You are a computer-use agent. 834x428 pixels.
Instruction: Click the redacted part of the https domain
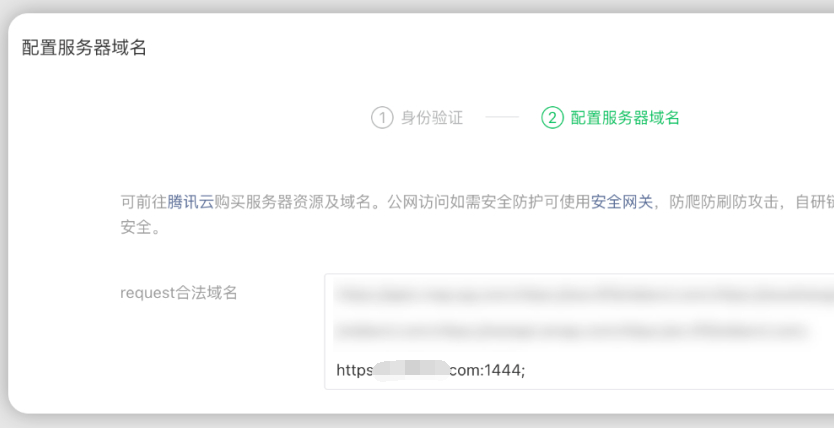point(410,370)
